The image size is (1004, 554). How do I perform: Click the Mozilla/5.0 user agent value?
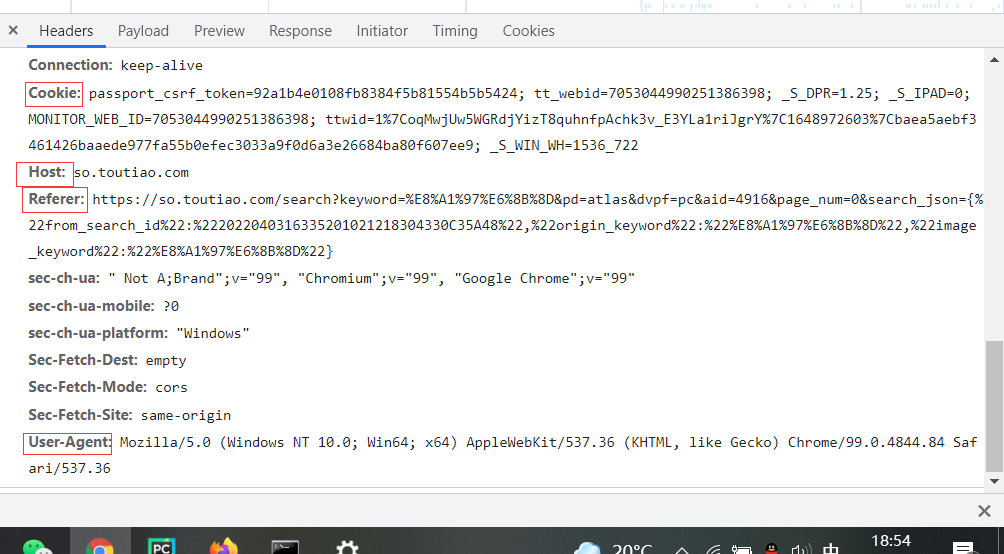pyautogui.click(x=503, y=455)
